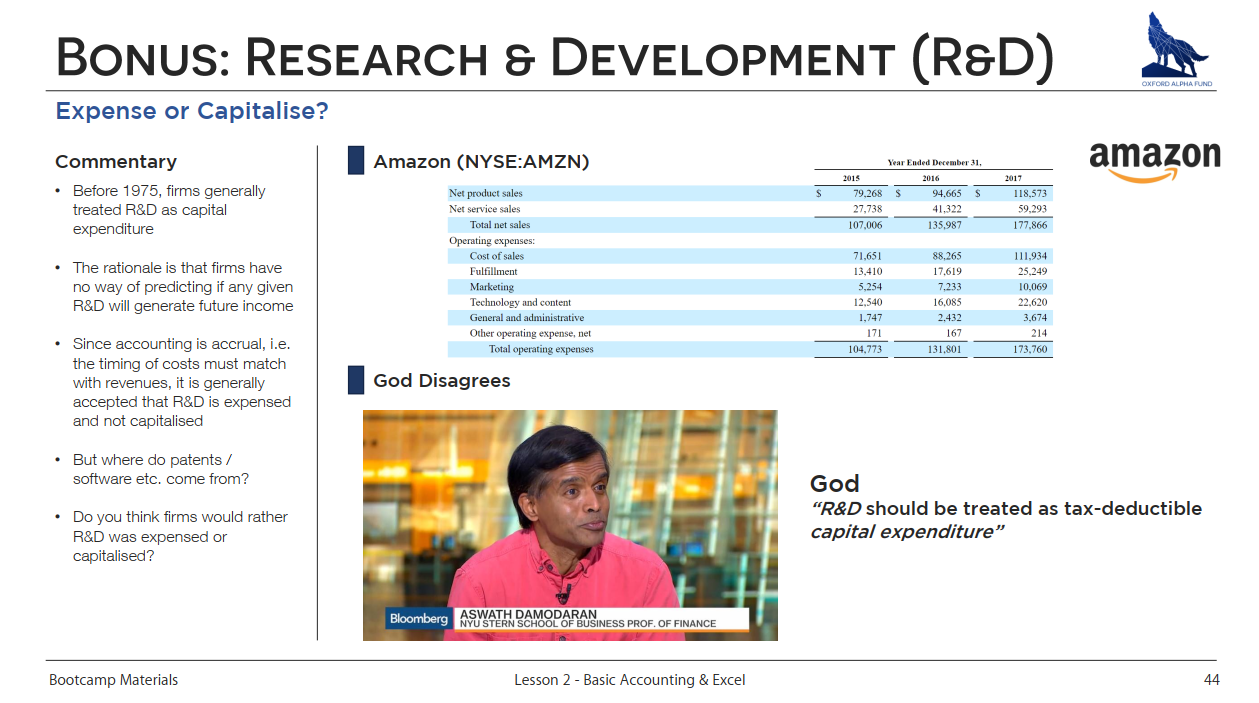1259x703 pixels.
Task: Click the blue square beside Amazon heading
Action: [x=356, y=161]
